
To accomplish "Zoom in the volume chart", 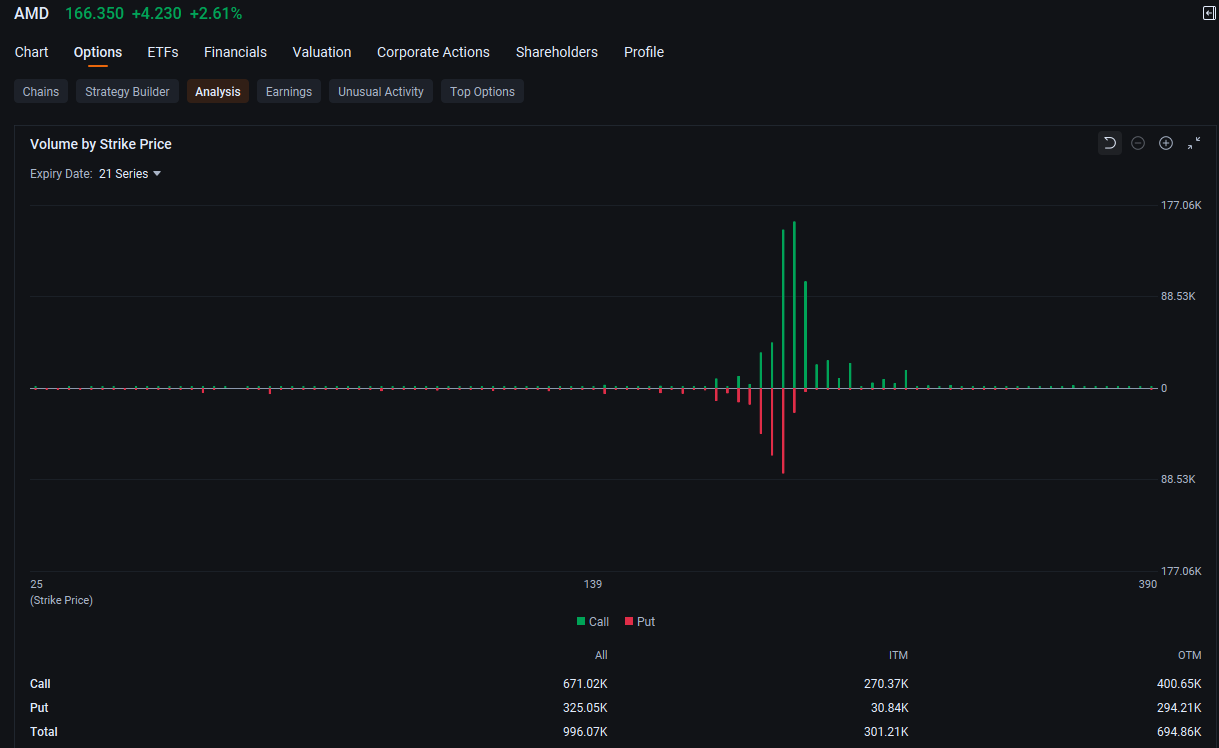I will 1166,143.
